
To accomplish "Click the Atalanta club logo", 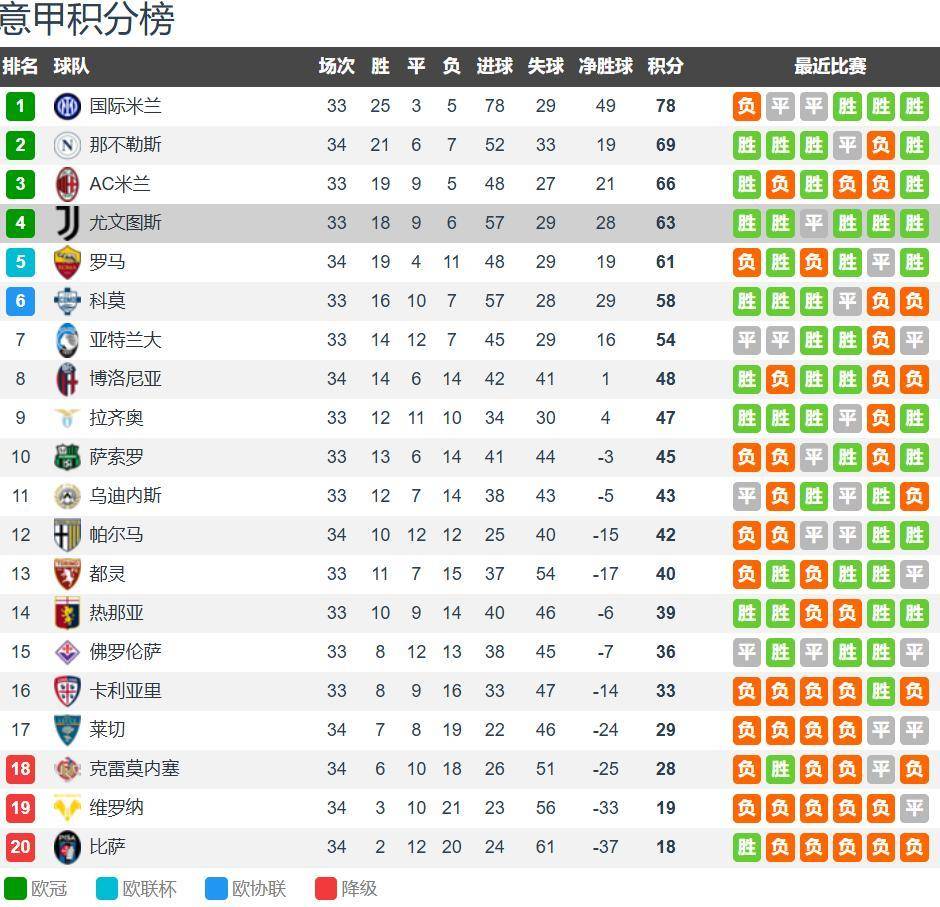I will (67, 340).
